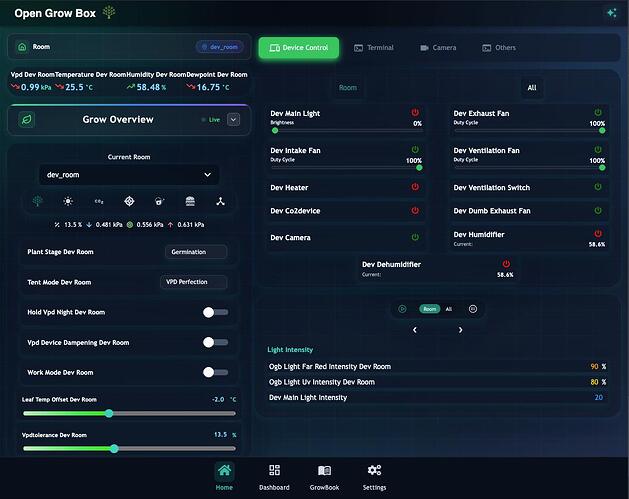Toggle power for Dev Exhaust Fan
Screen dimensions: 629x499
tap(598, 112)
